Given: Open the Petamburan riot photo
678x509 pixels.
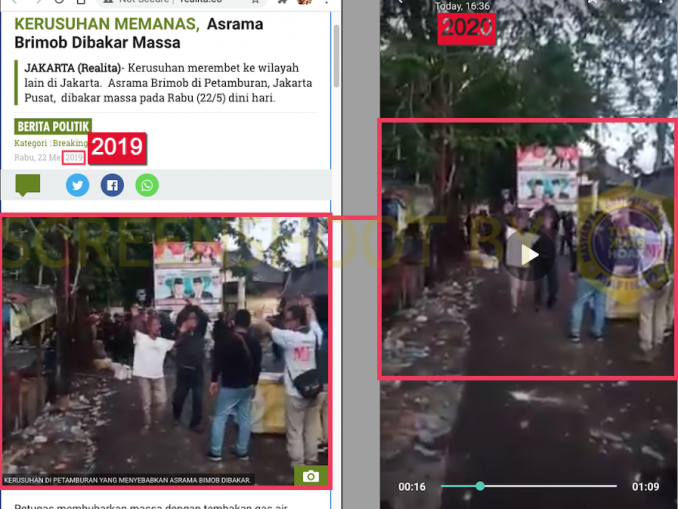Looking at the screenshot, I should point(166,350).
